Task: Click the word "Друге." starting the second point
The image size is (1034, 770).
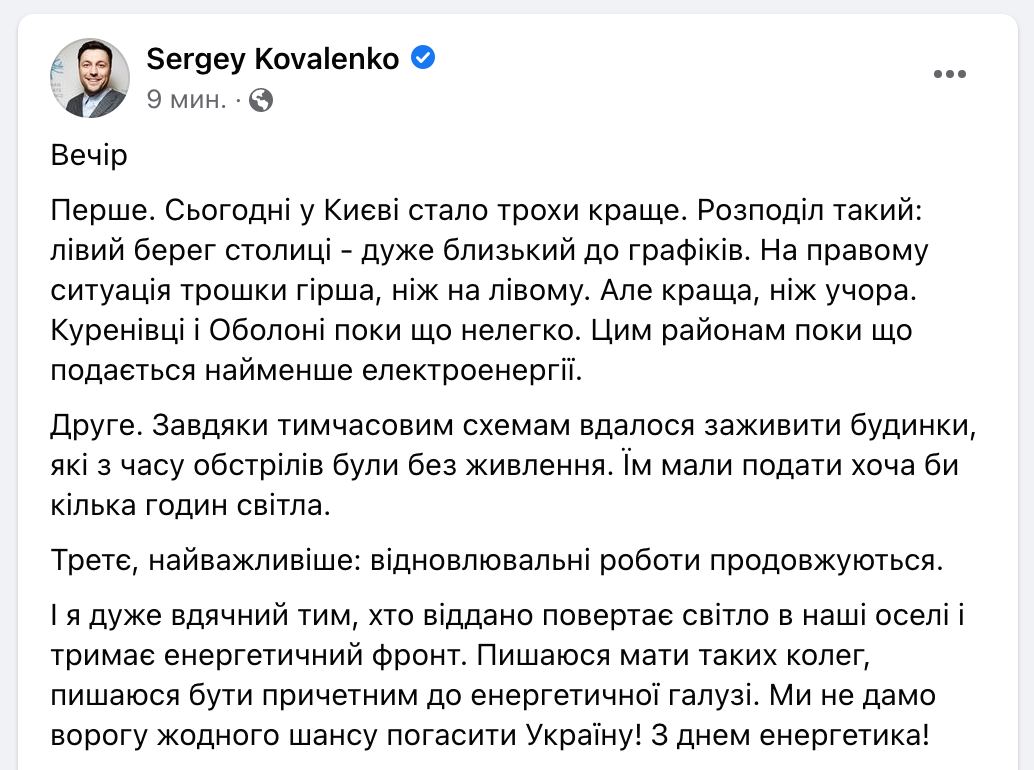Action: click(96, 425)
